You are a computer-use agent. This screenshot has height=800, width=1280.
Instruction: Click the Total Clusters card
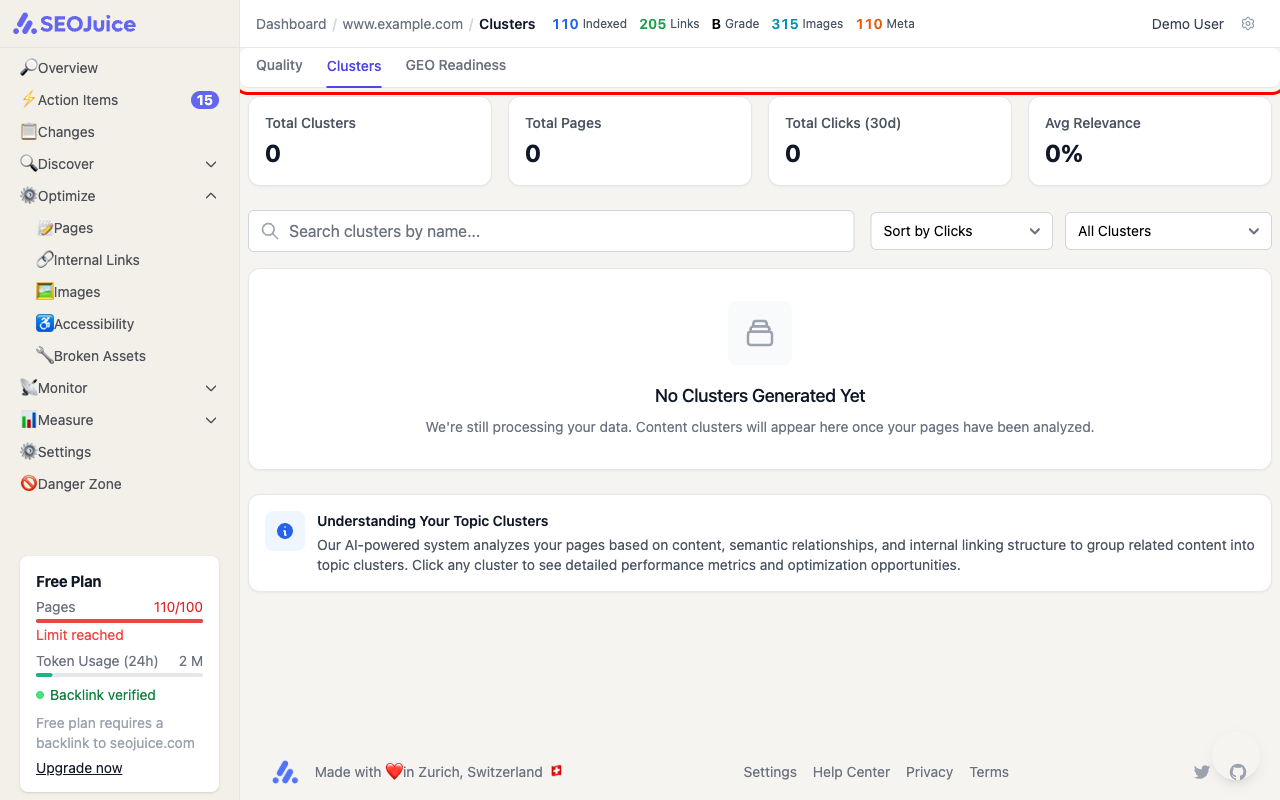click(370, 141)
